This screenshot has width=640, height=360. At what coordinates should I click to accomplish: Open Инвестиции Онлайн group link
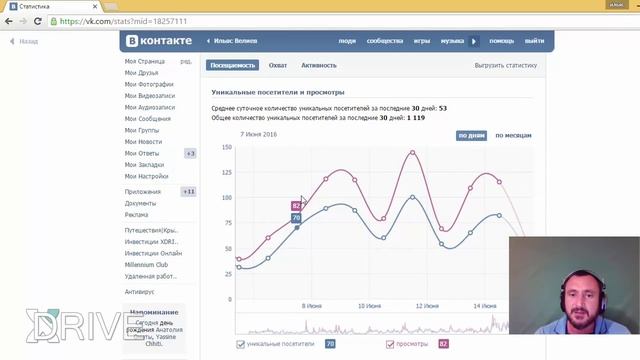click(153, 253)
